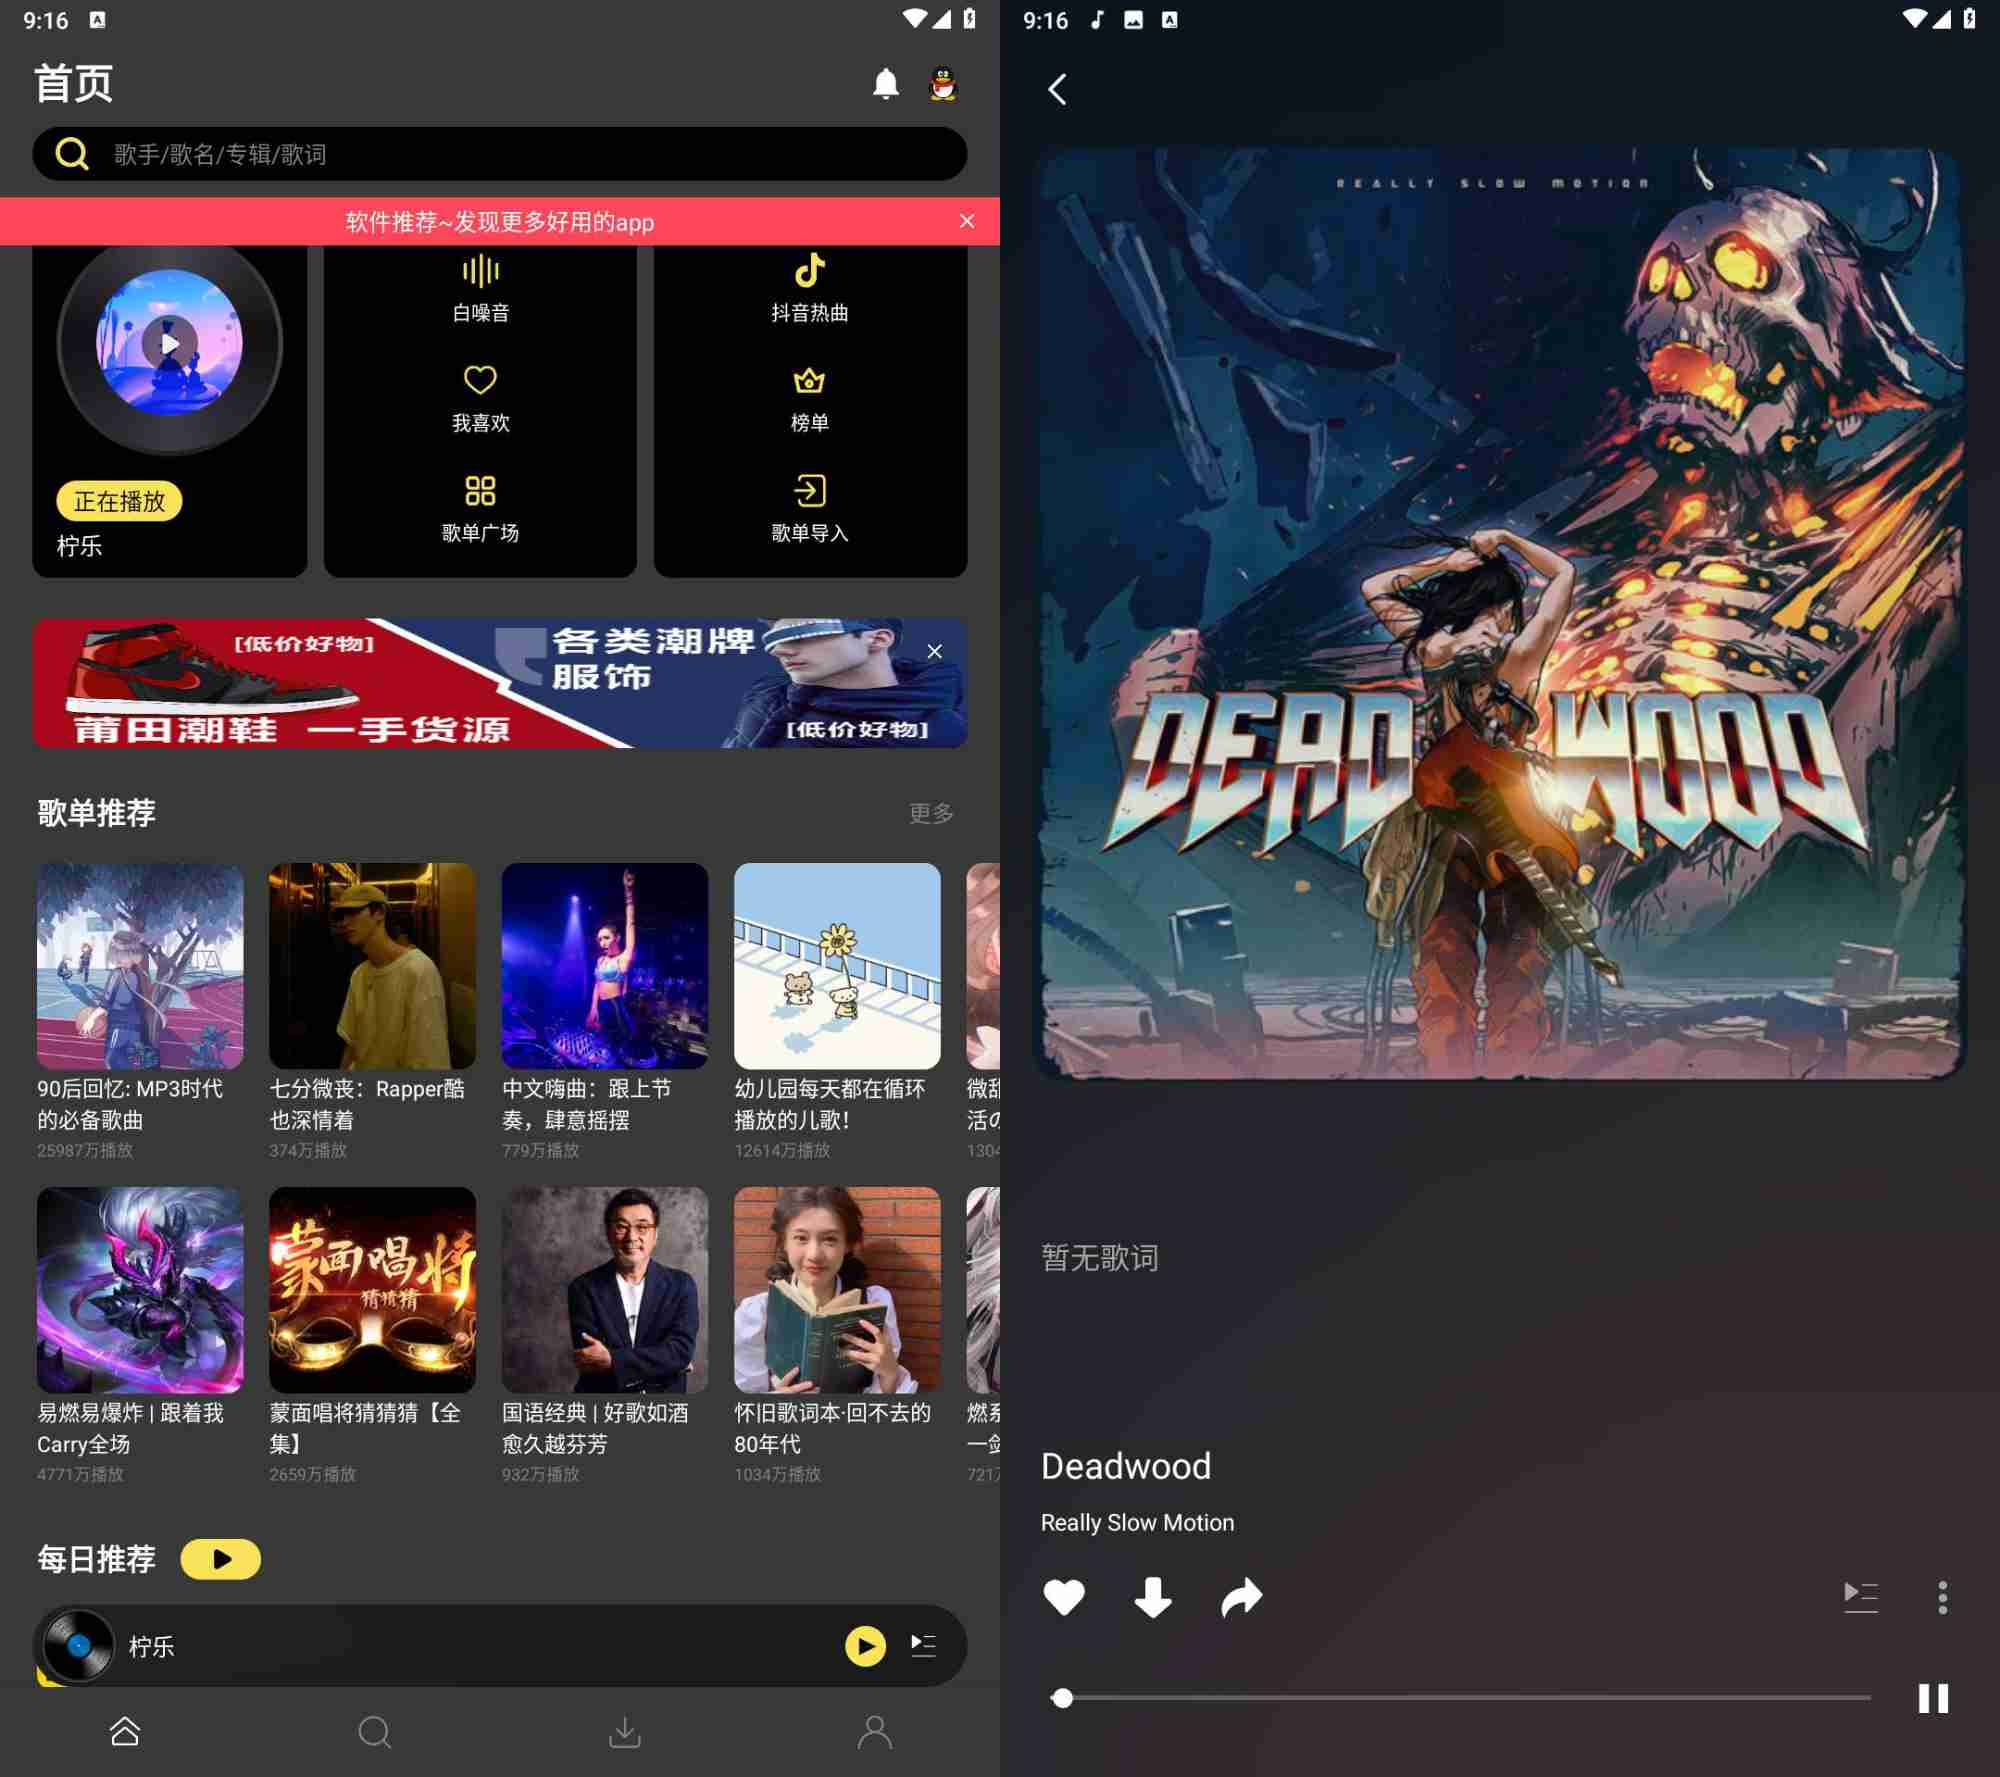
Task: Open 抖音热曲 Douyin hot songs
Action: pos(810,290)
